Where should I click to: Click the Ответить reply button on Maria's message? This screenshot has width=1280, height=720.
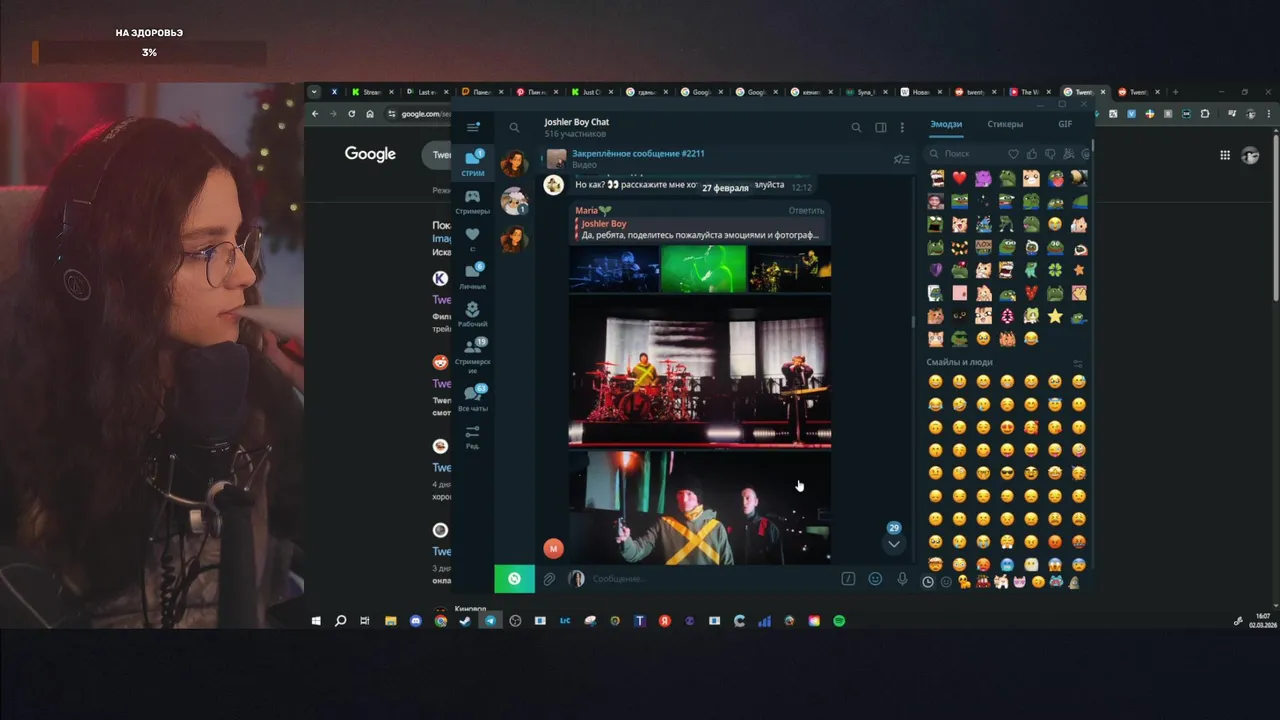(806, 210)
